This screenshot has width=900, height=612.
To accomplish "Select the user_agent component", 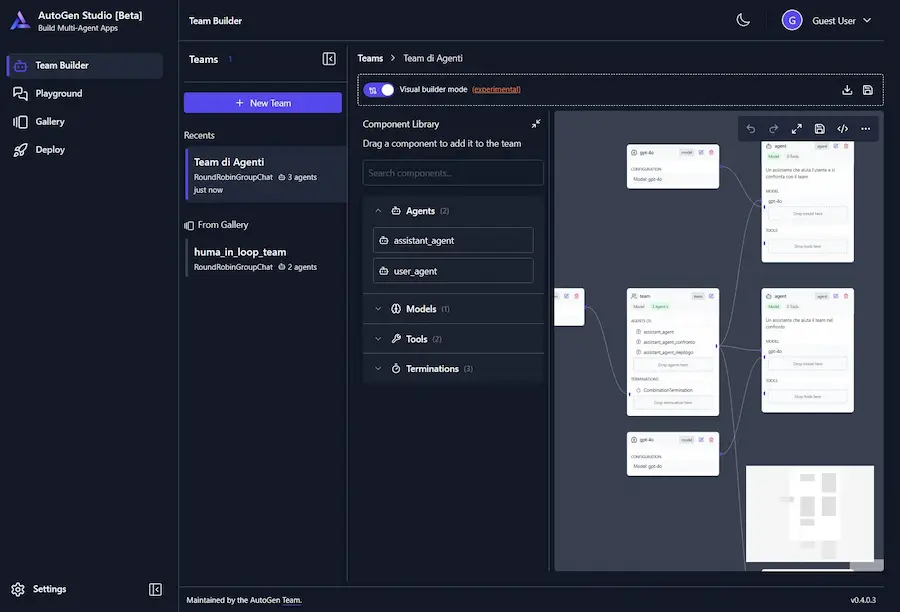I will pos(453,270).
